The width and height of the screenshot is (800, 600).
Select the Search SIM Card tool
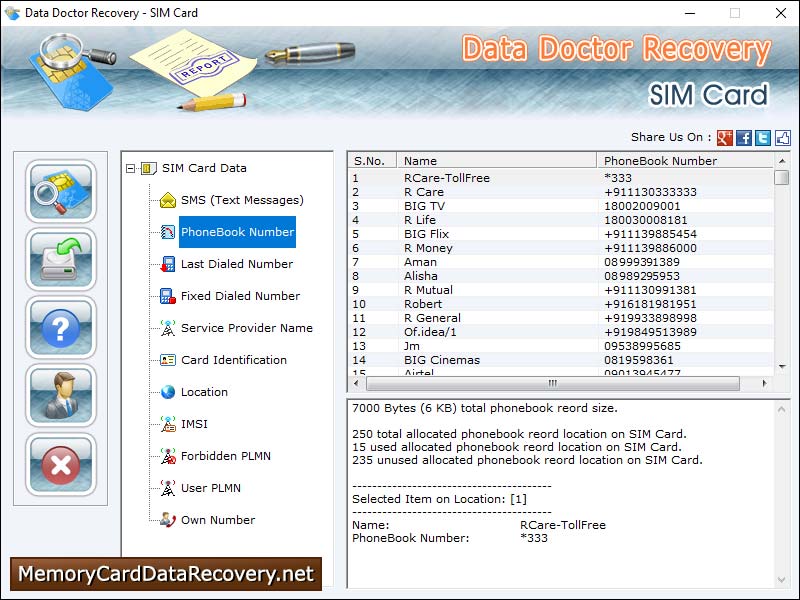tap(60, 192)
